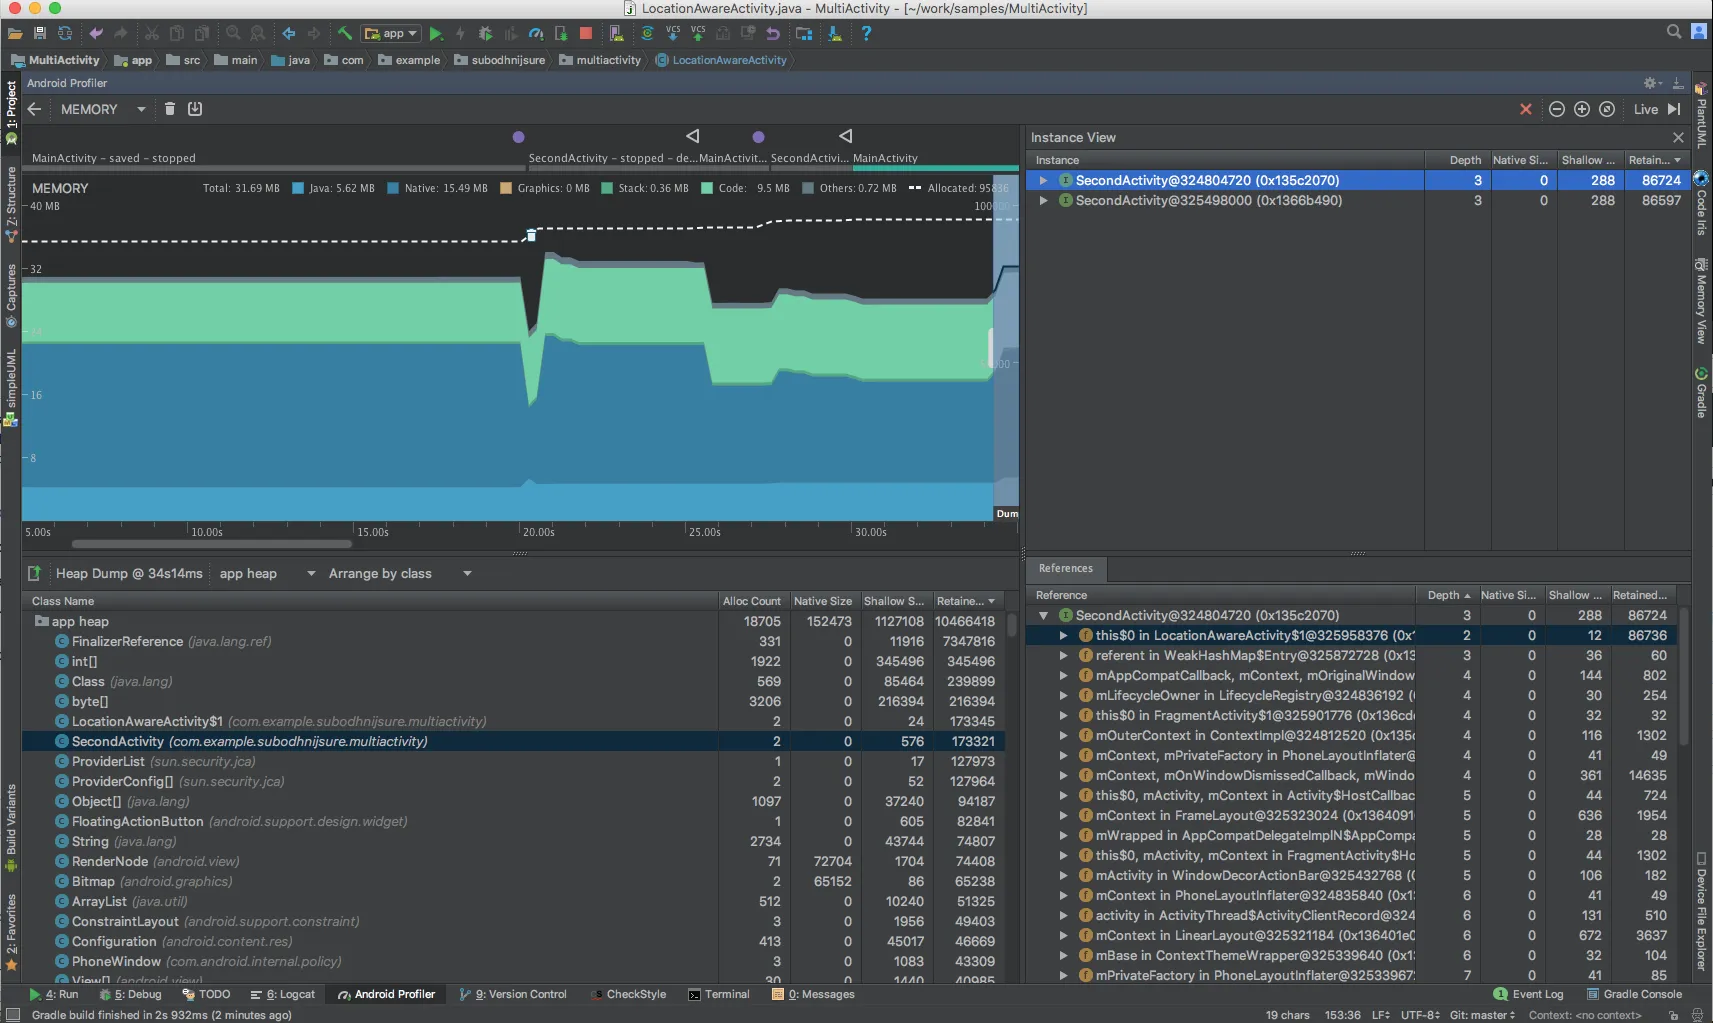Expand SecondActivity@325498000 instance row

pyautogui.click(x=1043, y=201)
